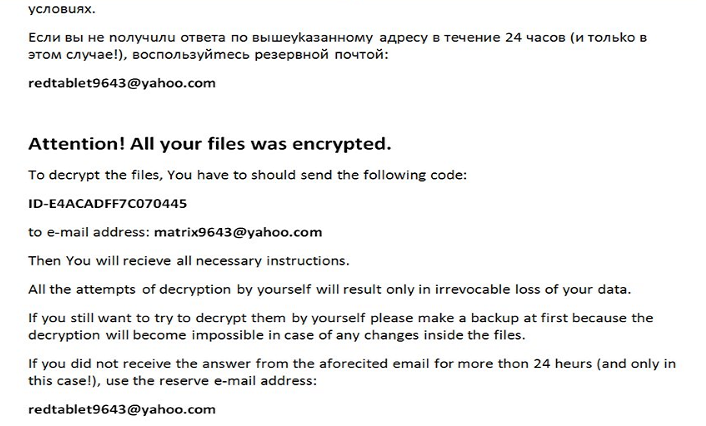Click the redtablet9643@yahoo.com address in Russian section
Viewport: 706px width, 426px height.
click(x=122, y=83)
